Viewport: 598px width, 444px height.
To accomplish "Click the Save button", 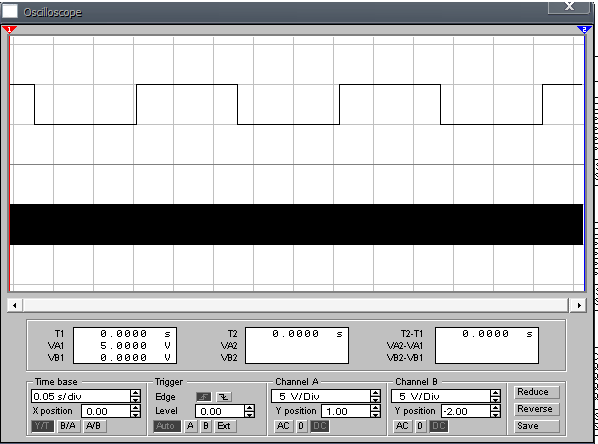I will click(x=537, y=426).
